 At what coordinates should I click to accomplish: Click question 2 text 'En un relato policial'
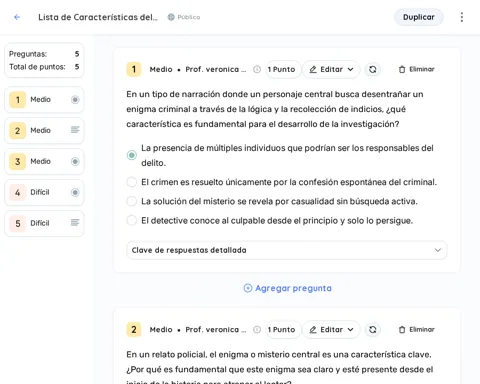coord(279,369)
